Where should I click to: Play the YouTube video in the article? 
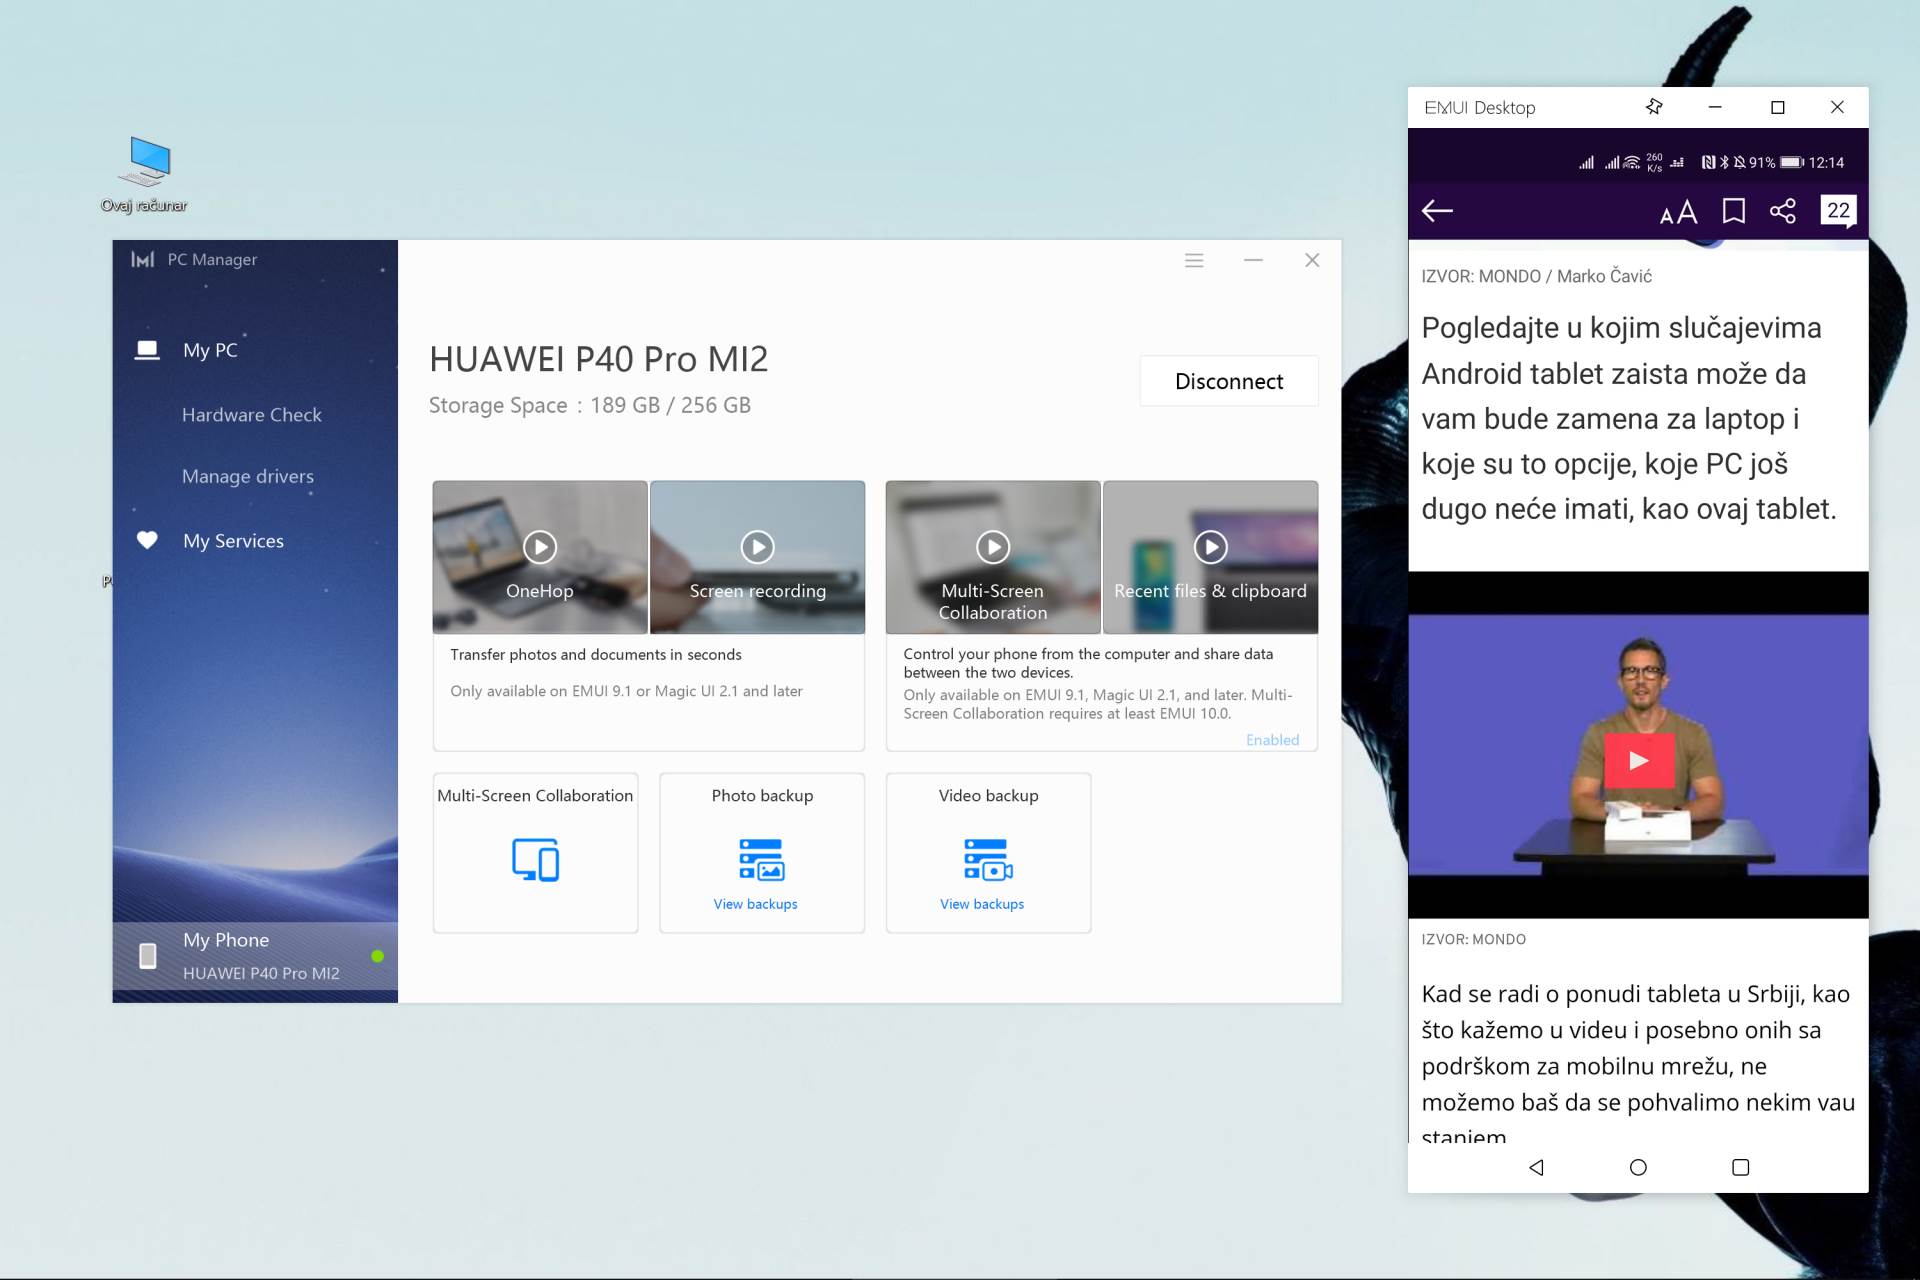tap(1639, 761)
